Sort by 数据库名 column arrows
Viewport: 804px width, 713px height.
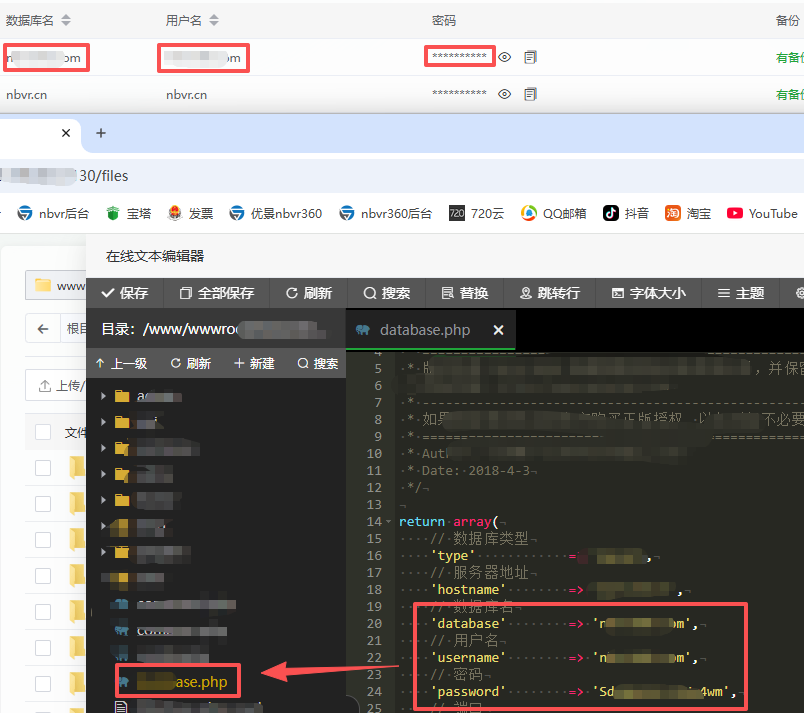(66, 20)
